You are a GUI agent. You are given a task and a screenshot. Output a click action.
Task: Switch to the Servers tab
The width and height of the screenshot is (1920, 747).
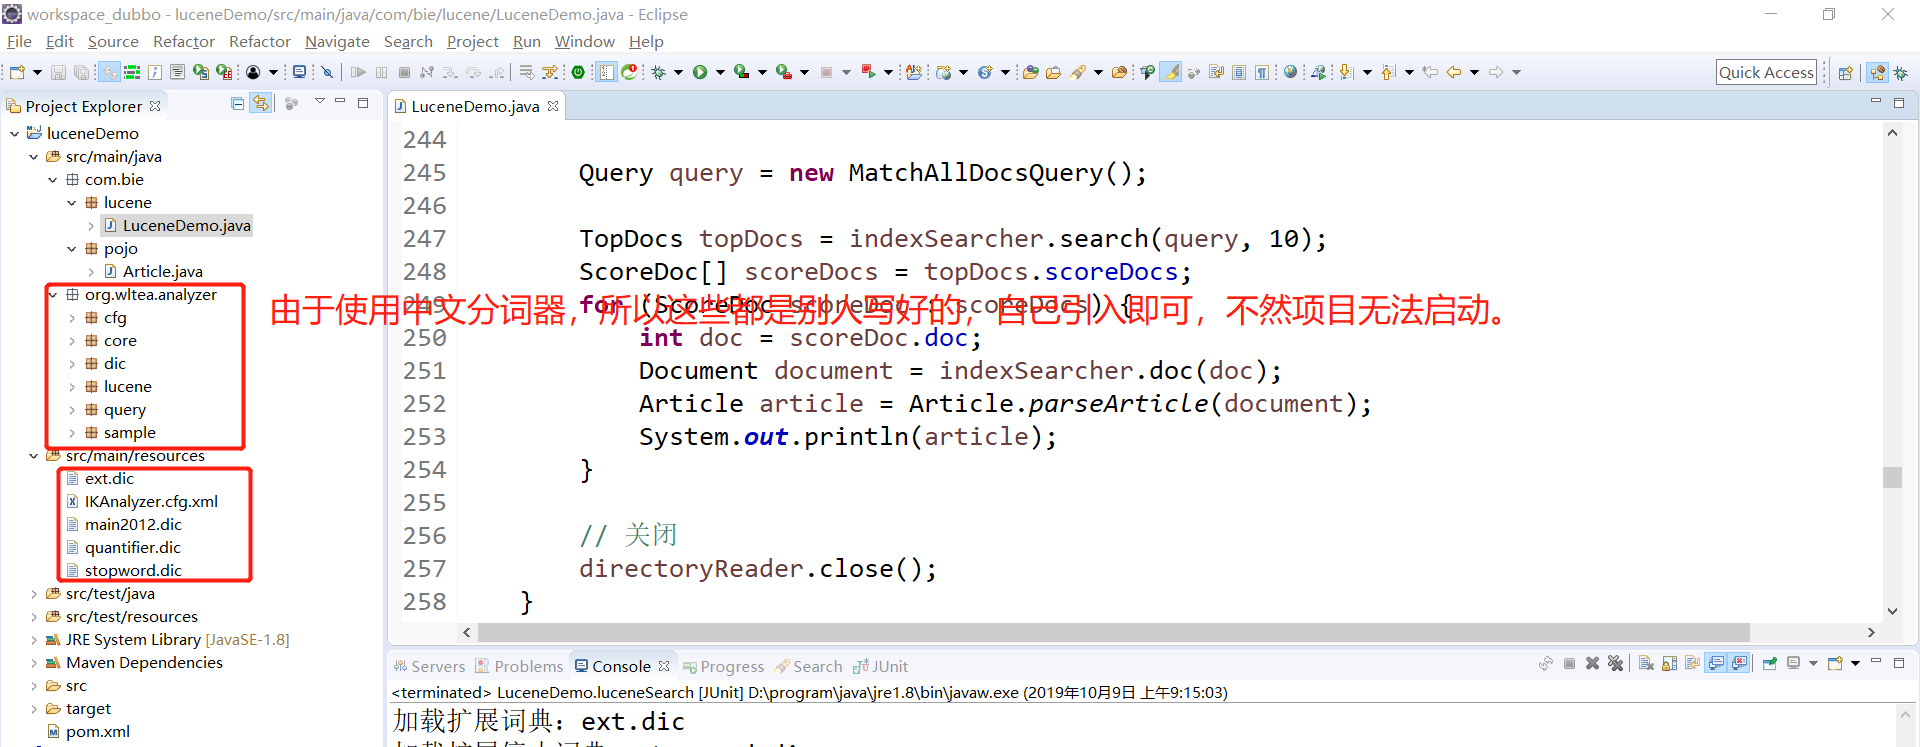(x=429, y=666)
